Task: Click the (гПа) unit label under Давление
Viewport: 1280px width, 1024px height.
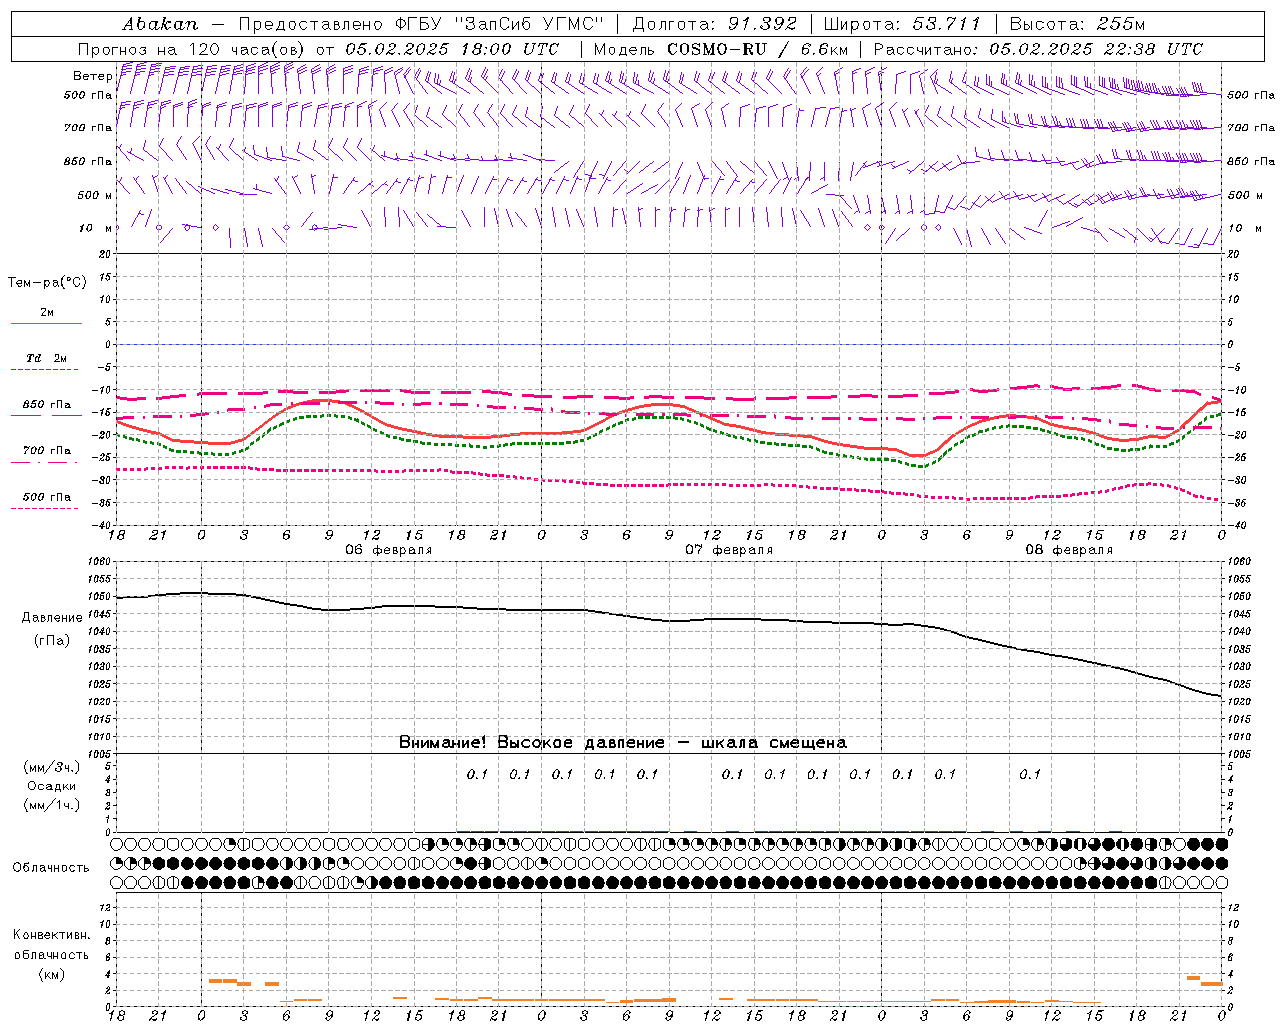Action: coord(52,641)
